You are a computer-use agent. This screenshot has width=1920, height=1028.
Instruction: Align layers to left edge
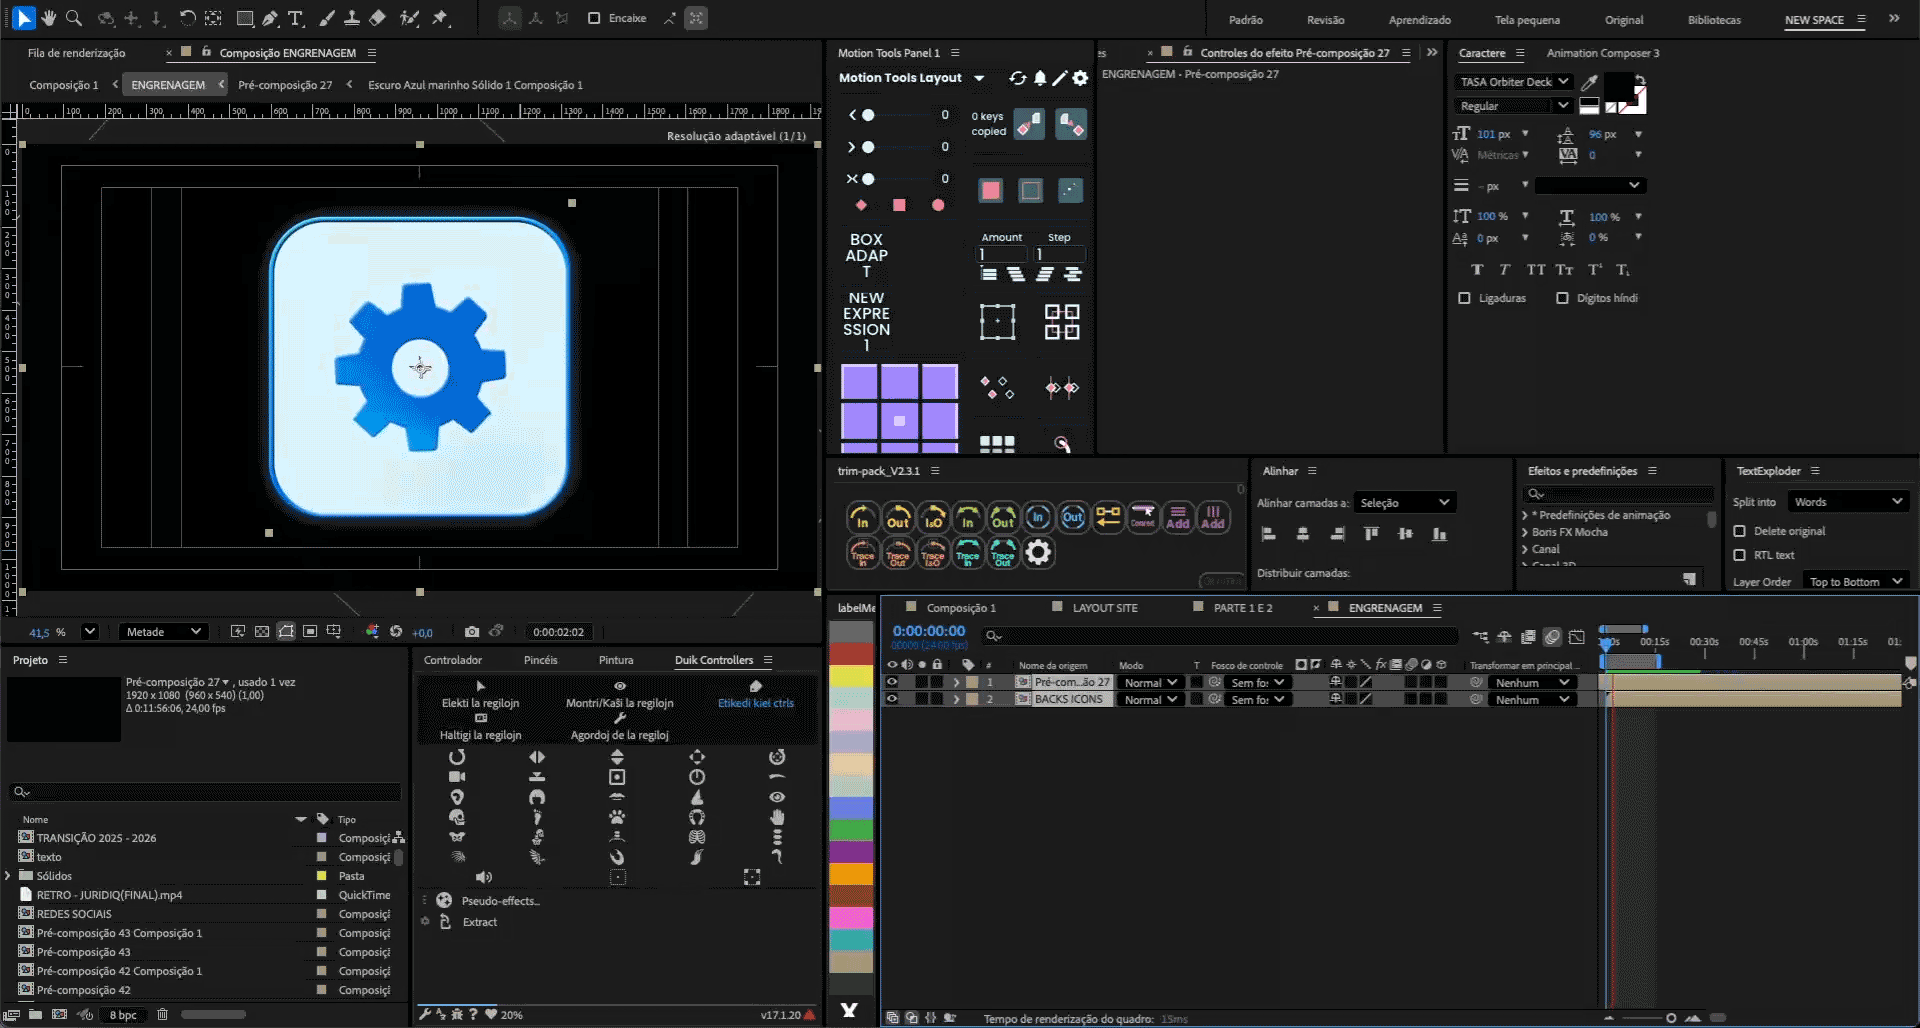[1268, 534]
